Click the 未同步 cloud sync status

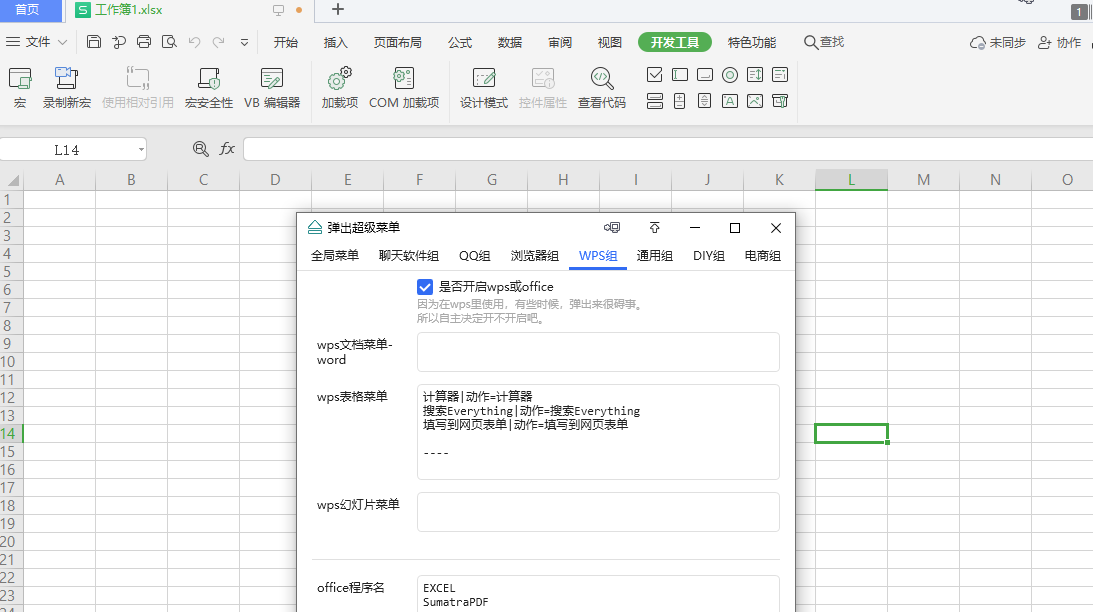pos(998,43)
